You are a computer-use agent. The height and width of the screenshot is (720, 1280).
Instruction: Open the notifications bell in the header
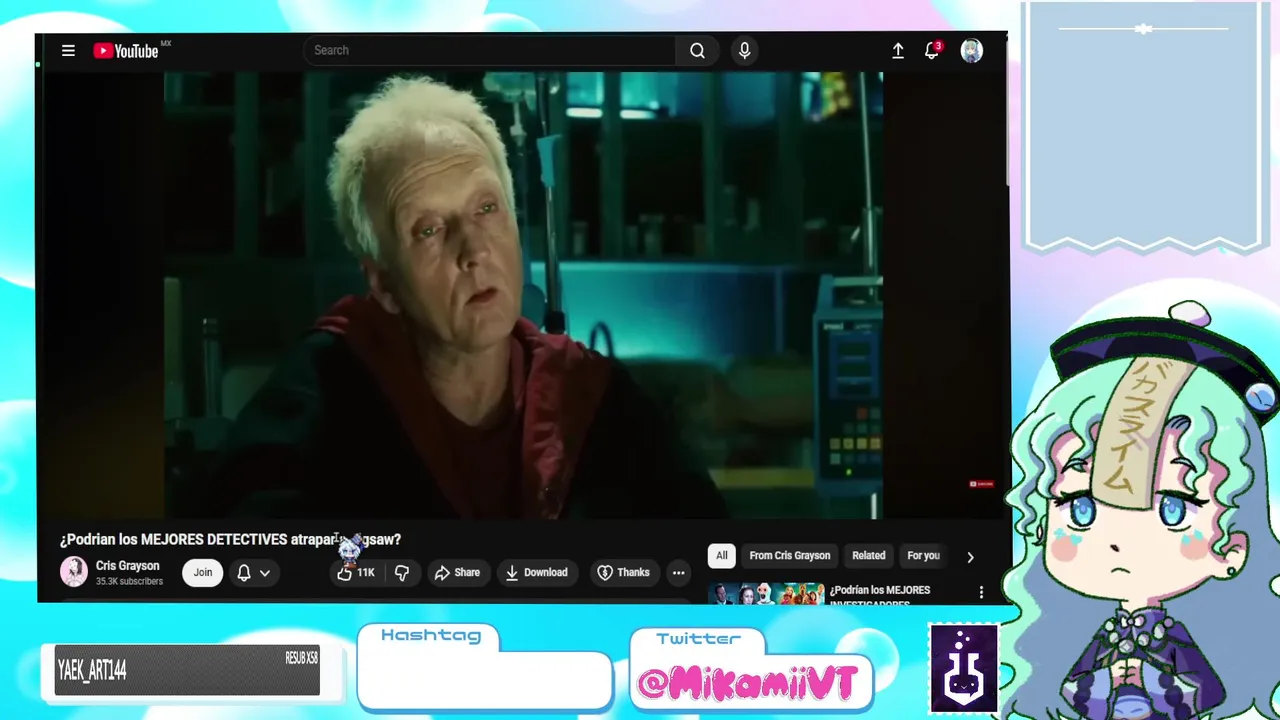point(932,51)
